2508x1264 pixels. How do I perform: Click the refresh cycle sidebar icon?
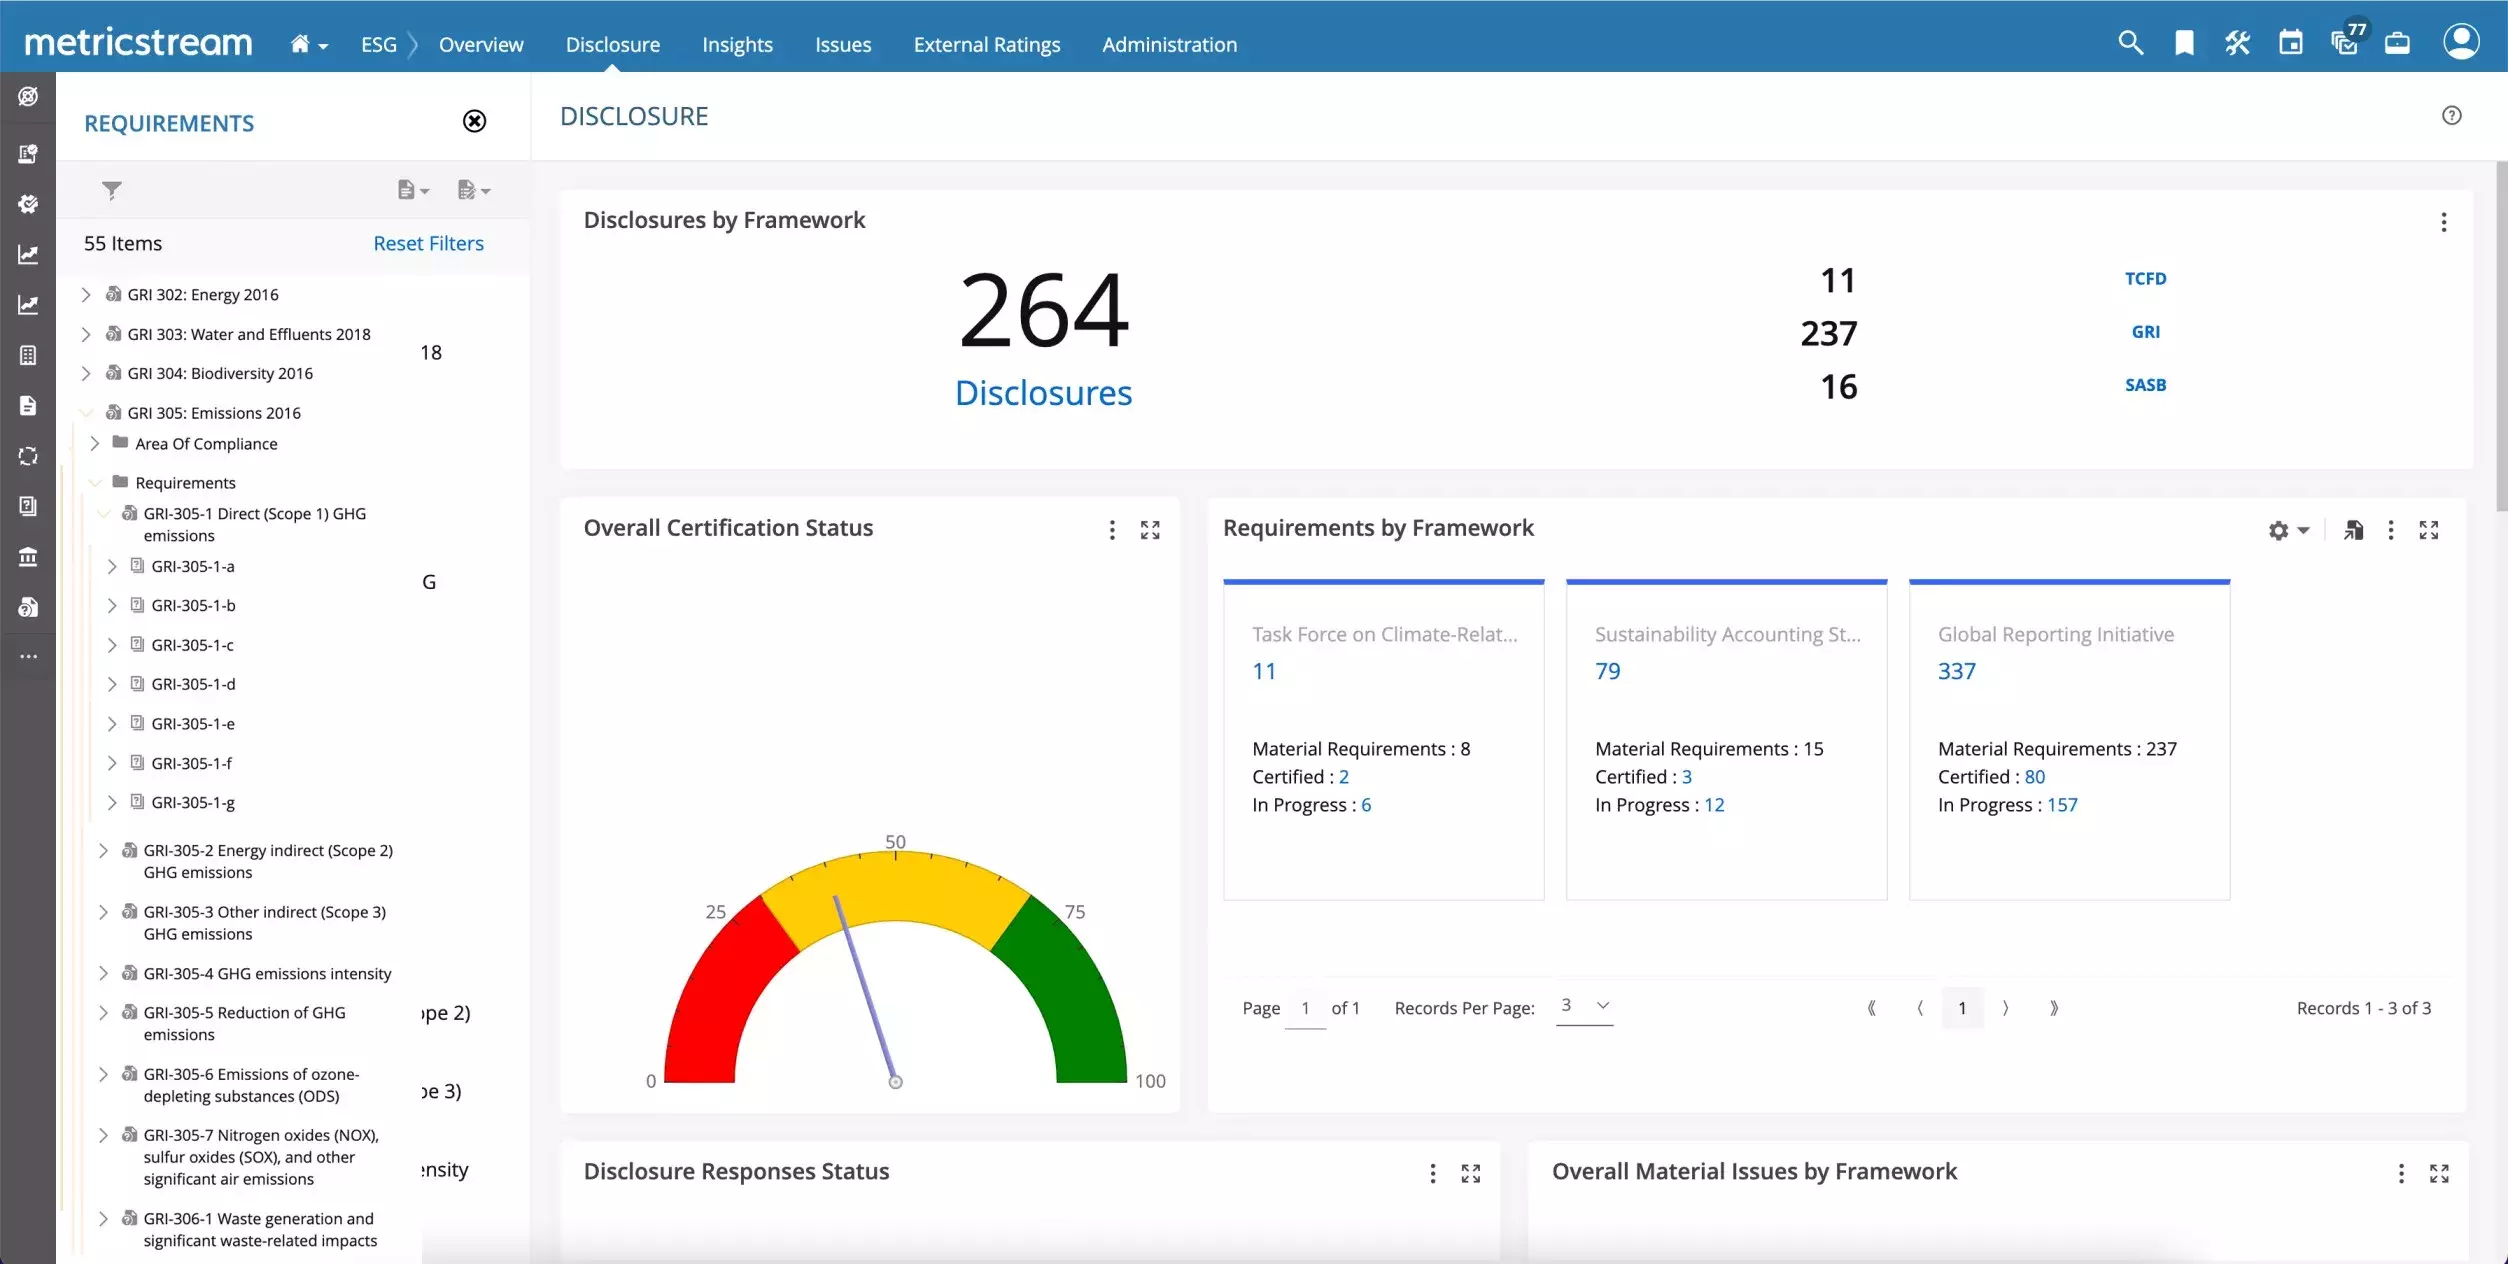28,456
